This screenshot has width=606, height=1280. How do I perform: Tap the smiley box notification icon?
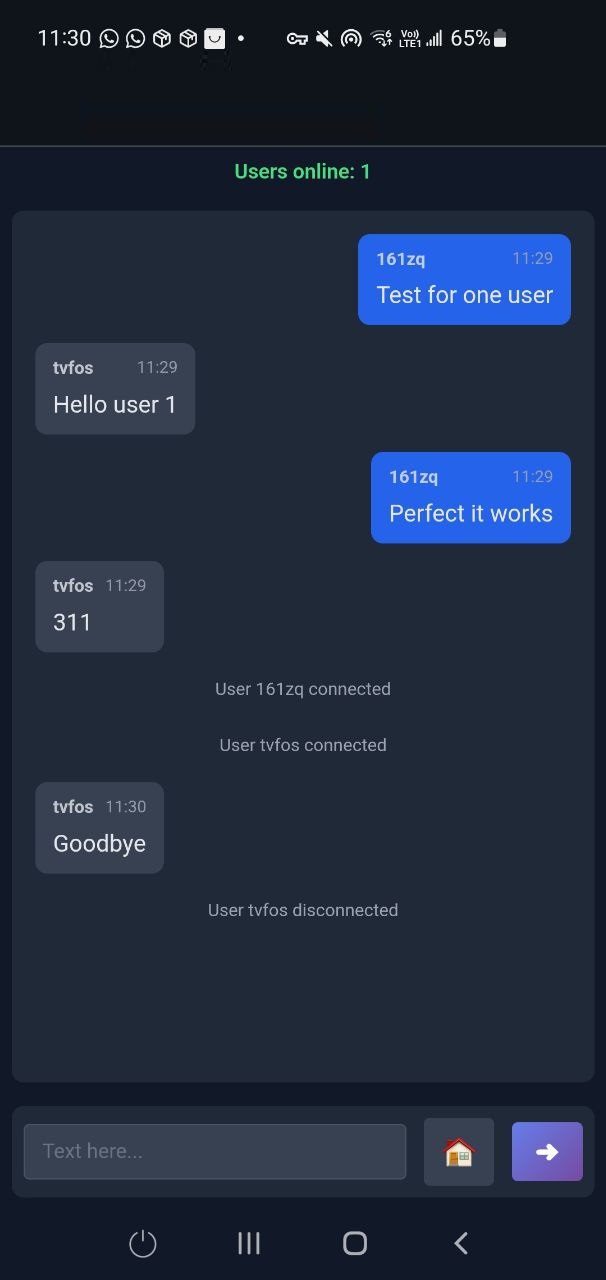(x=214, y=38)
